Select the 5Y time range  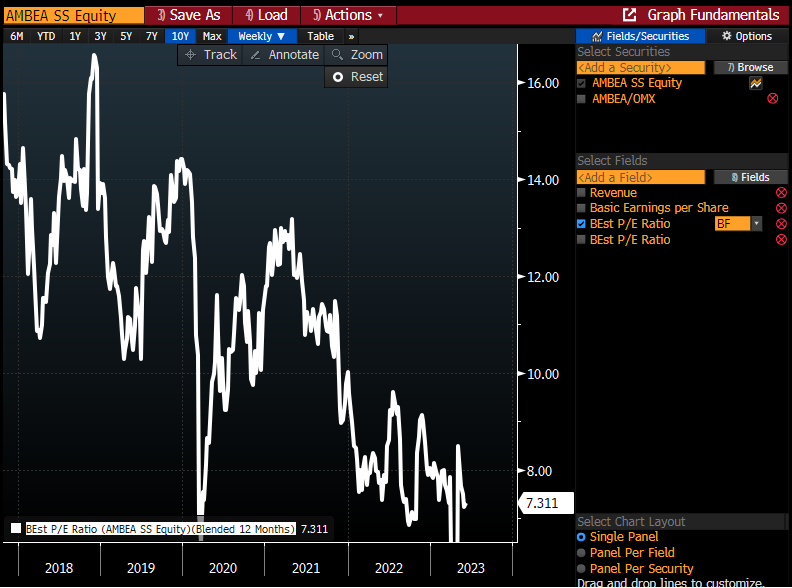[x=126, y=36]
